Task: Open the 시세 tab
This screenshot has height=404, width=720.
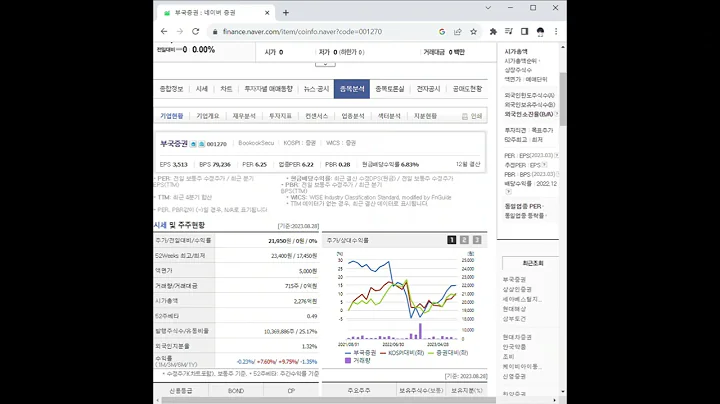Action: point(202,89)
